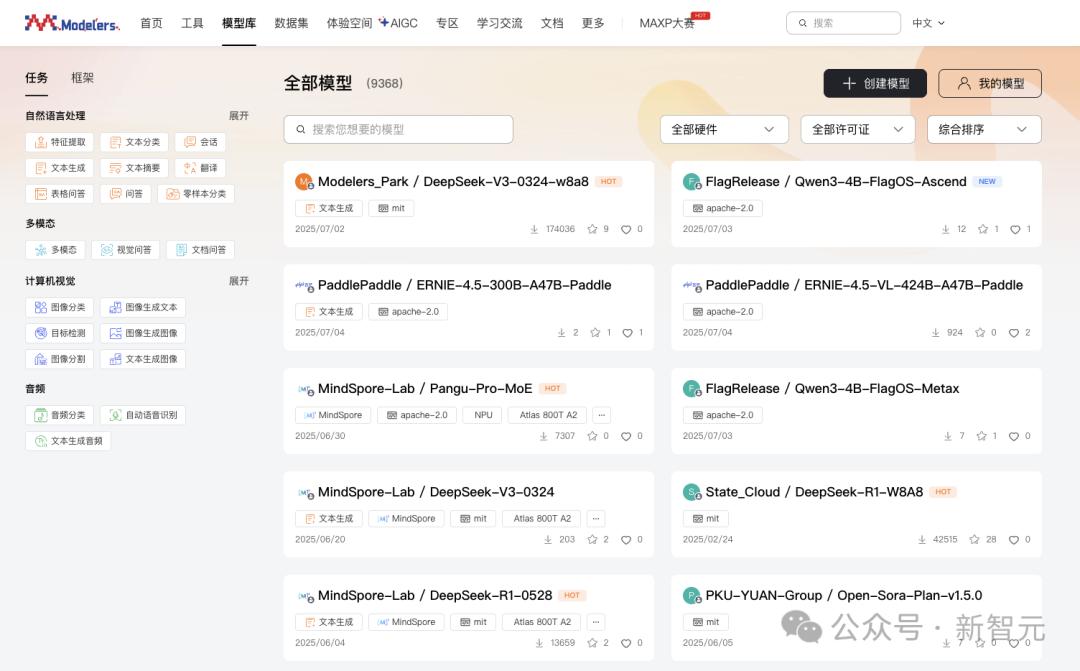
Task: Click the star icon on Pangu-Pro-MoE card
Action: point(592,435)
